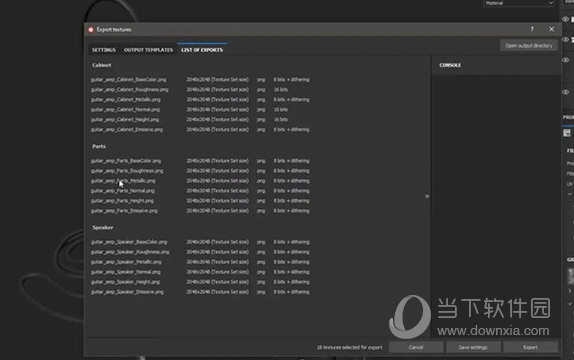This screenshot has height=360, width=574.
Task: Click Cancel in Export textures dialog
Action: click(x=416, y=347)
